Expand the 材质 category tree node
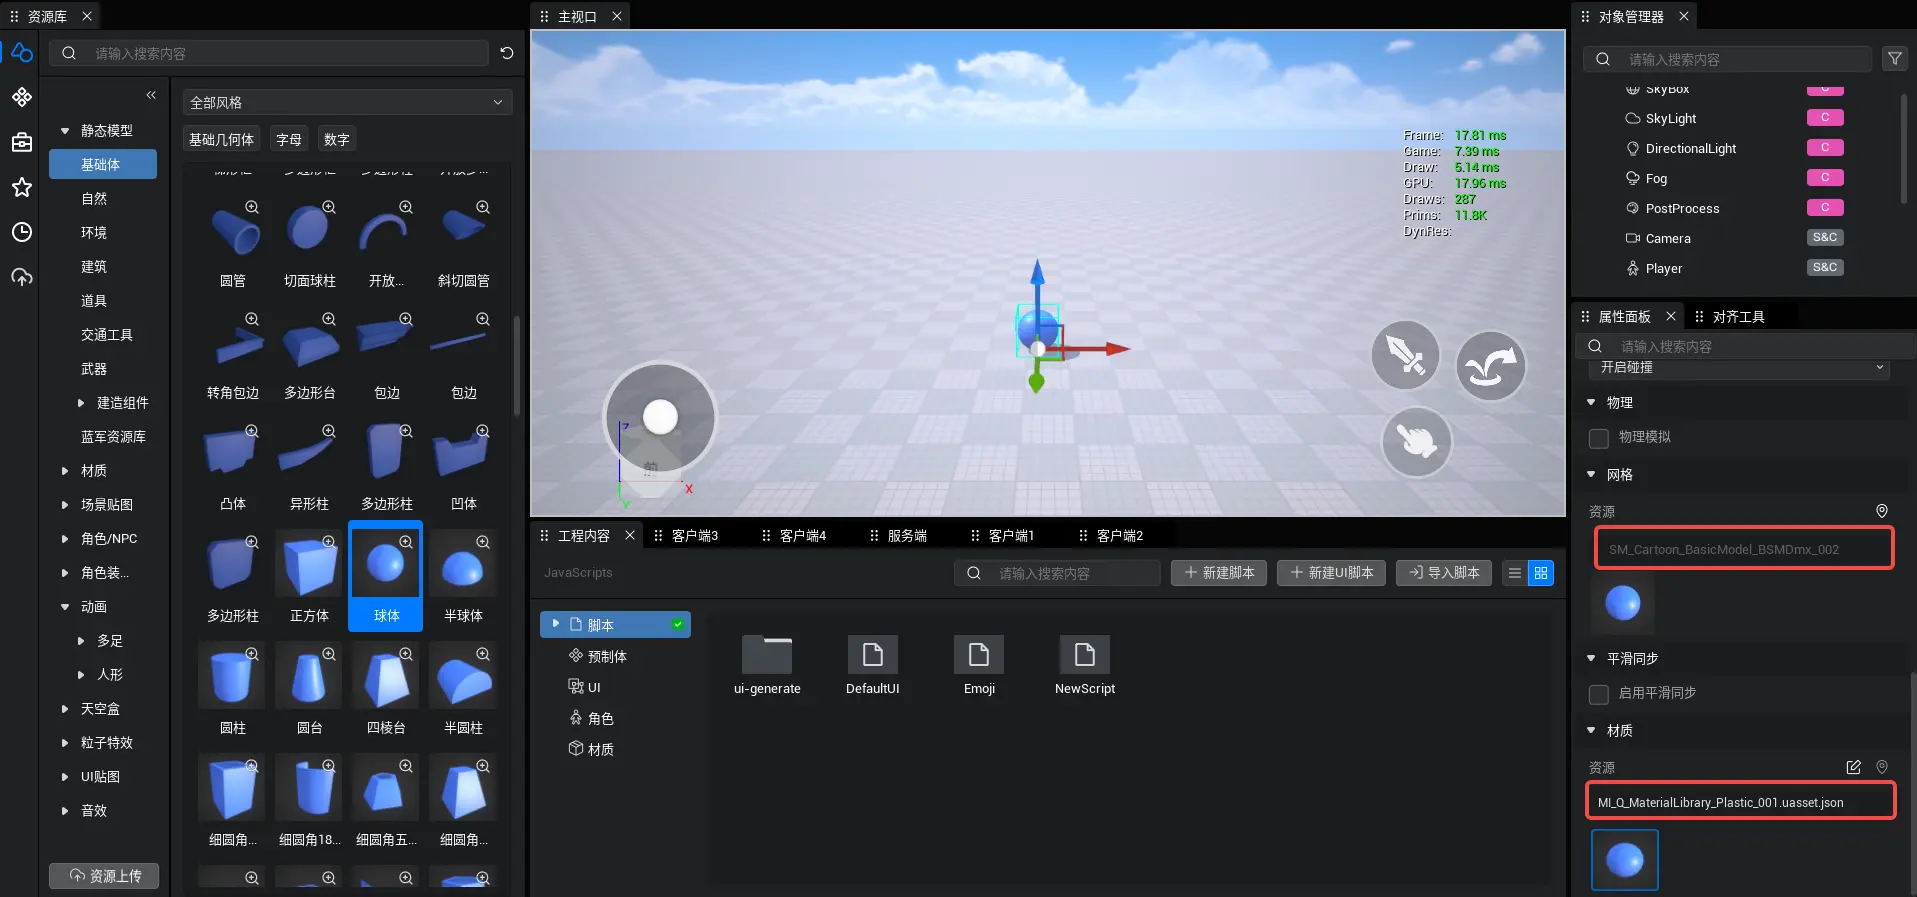This screenshot has height=897, width=1917. click(x=65, y=471)
